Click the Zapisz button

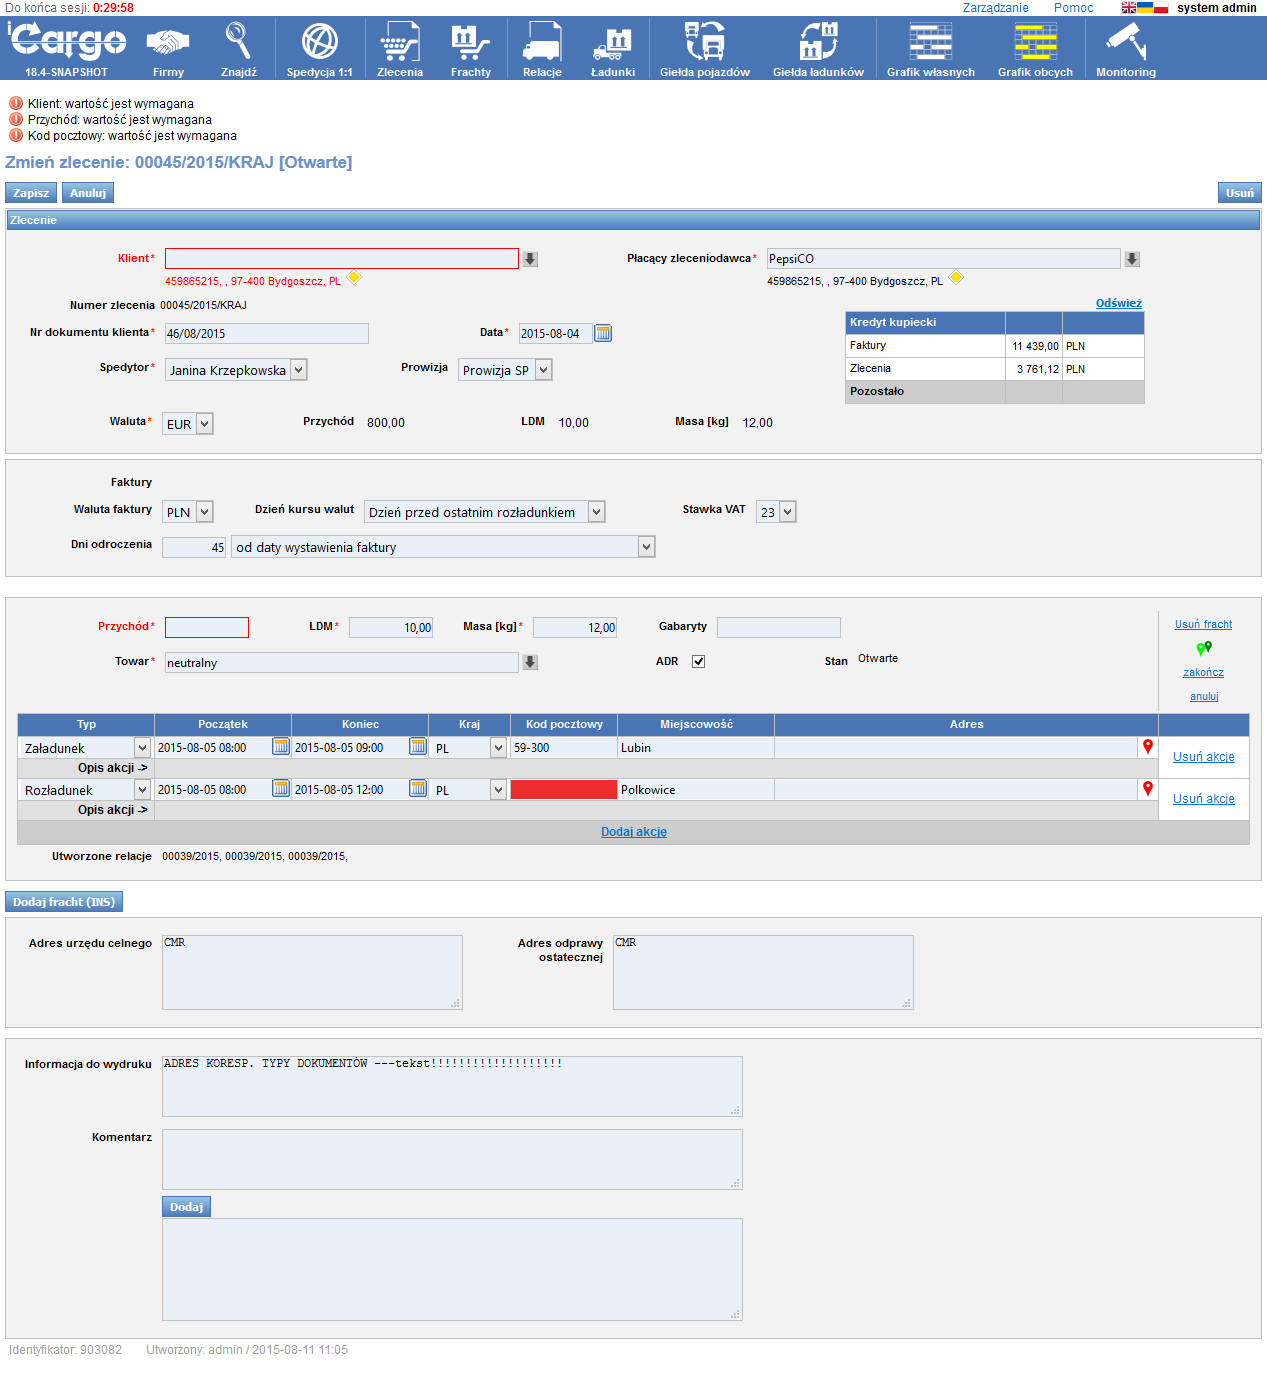click(x=31, y=193)
